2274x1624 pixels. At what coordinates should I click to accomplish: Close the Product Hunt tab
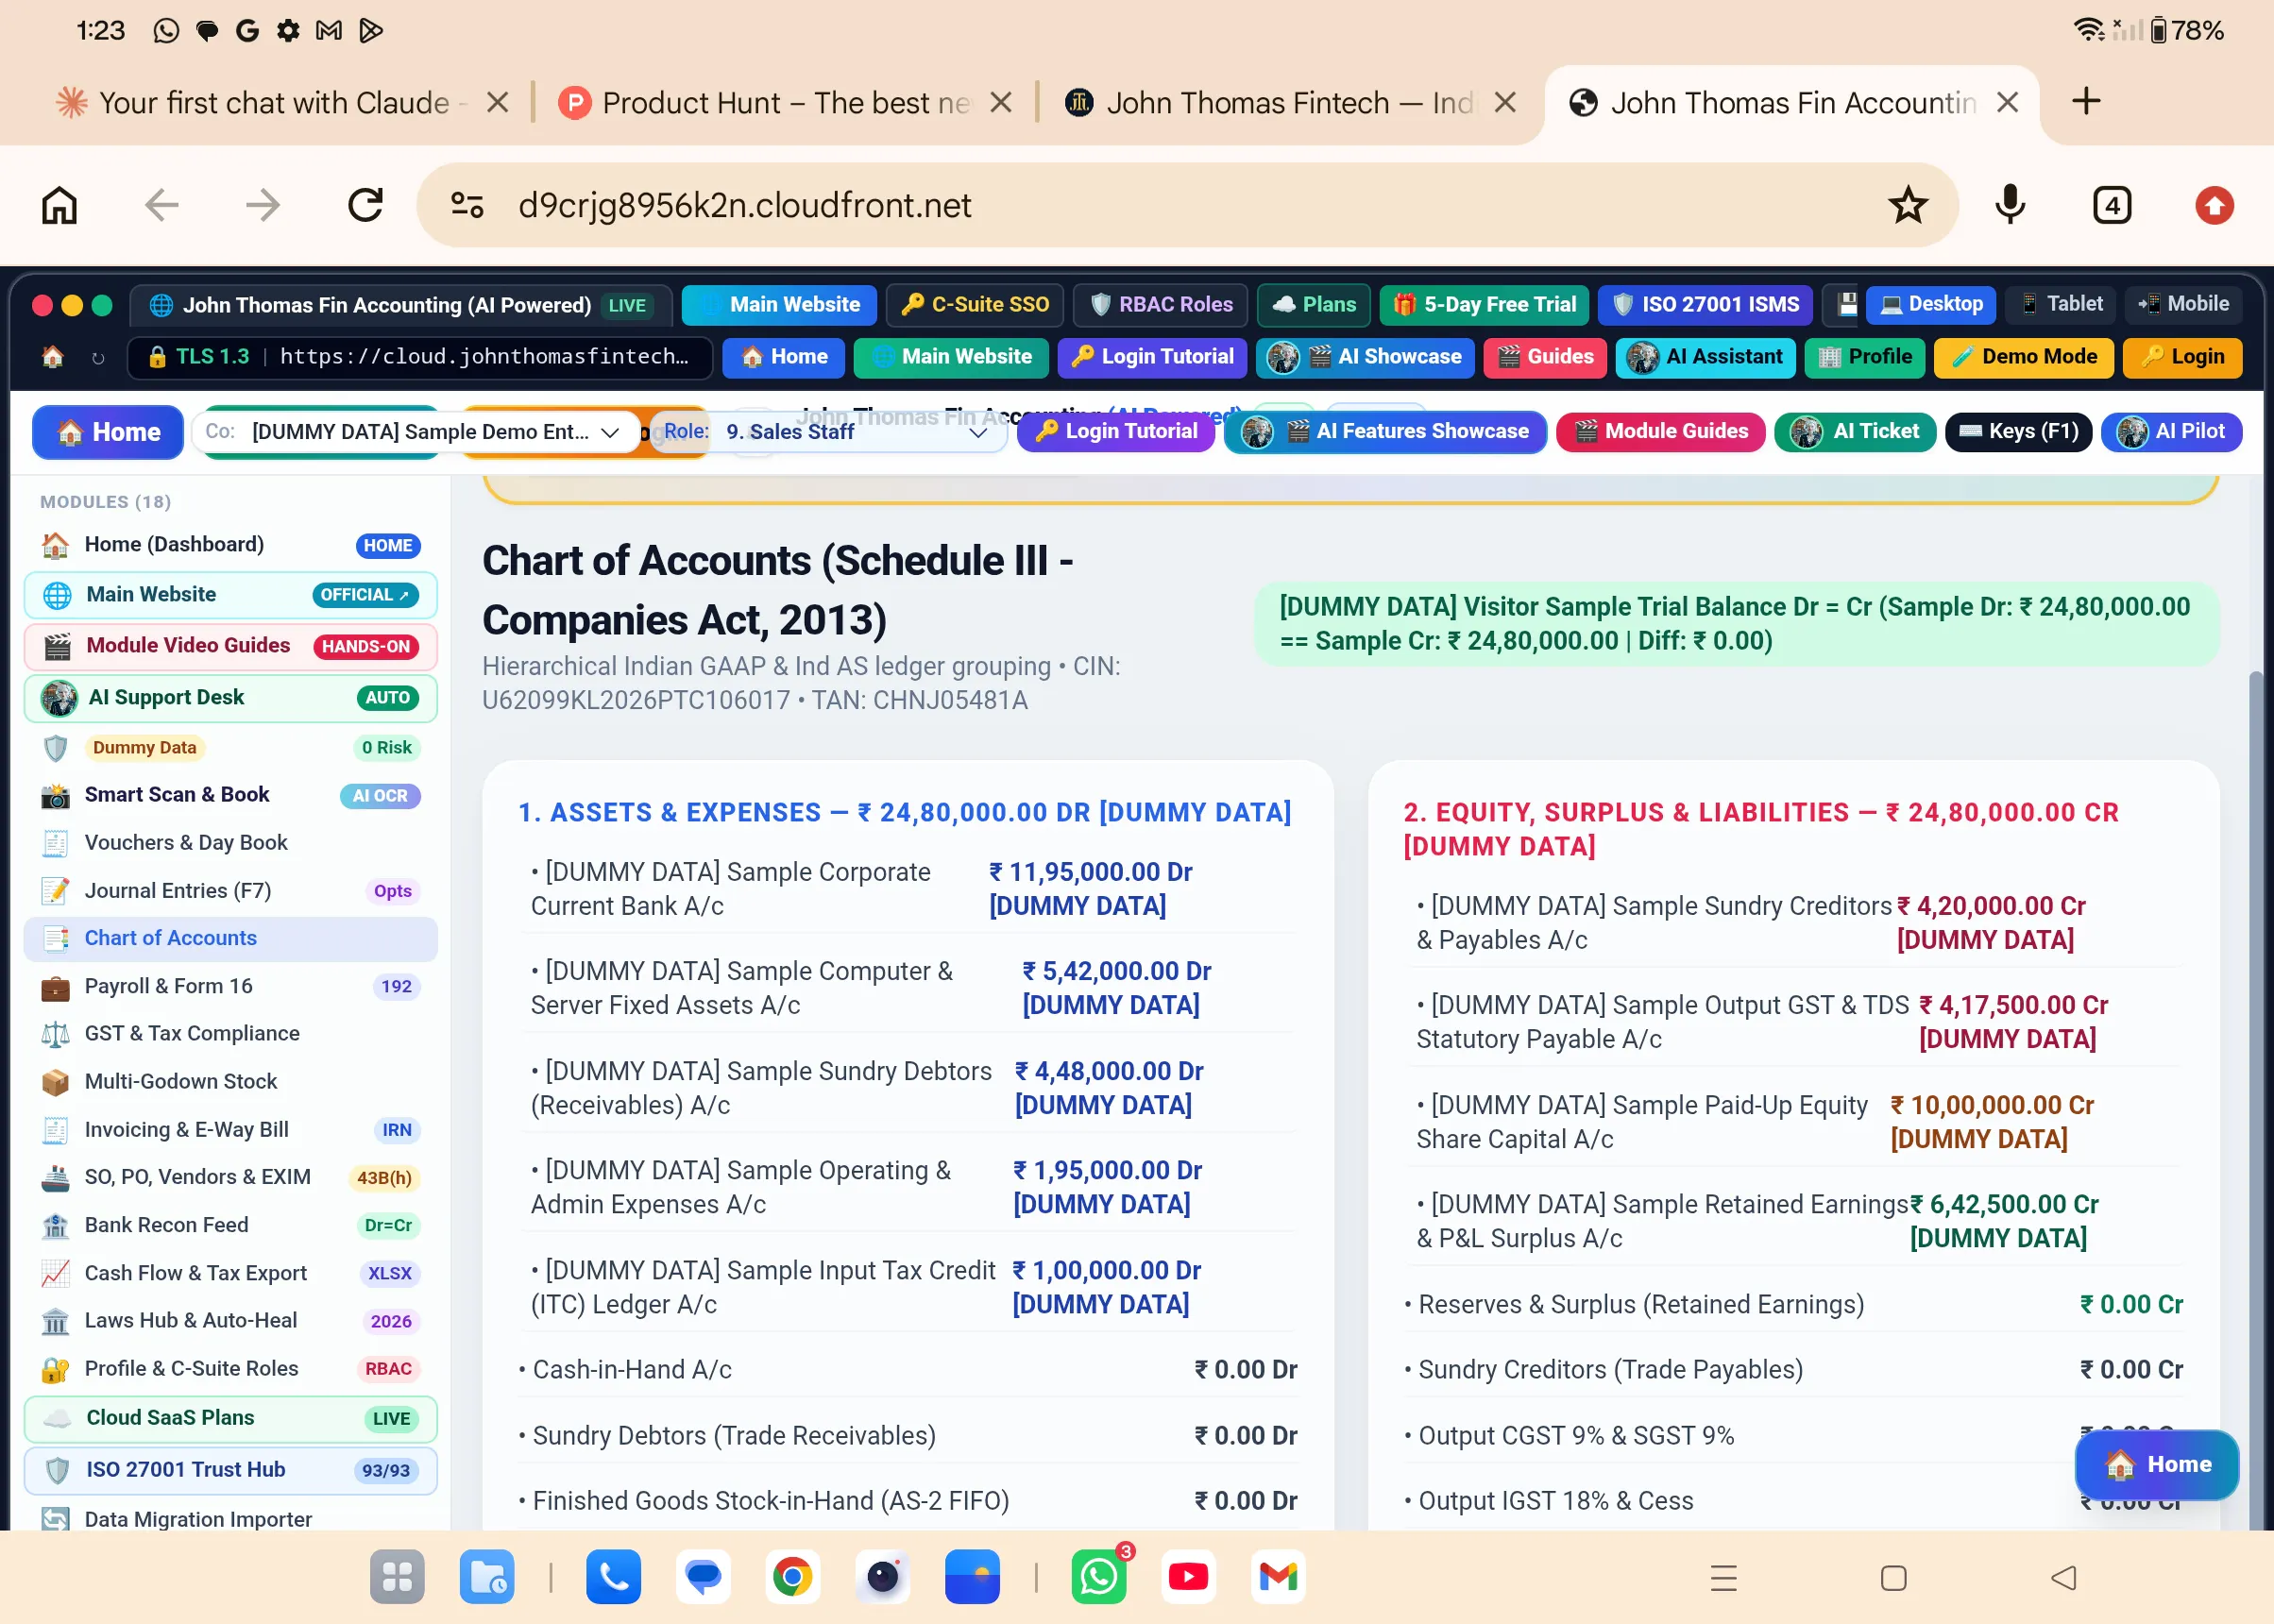(x=1001, y=102)
